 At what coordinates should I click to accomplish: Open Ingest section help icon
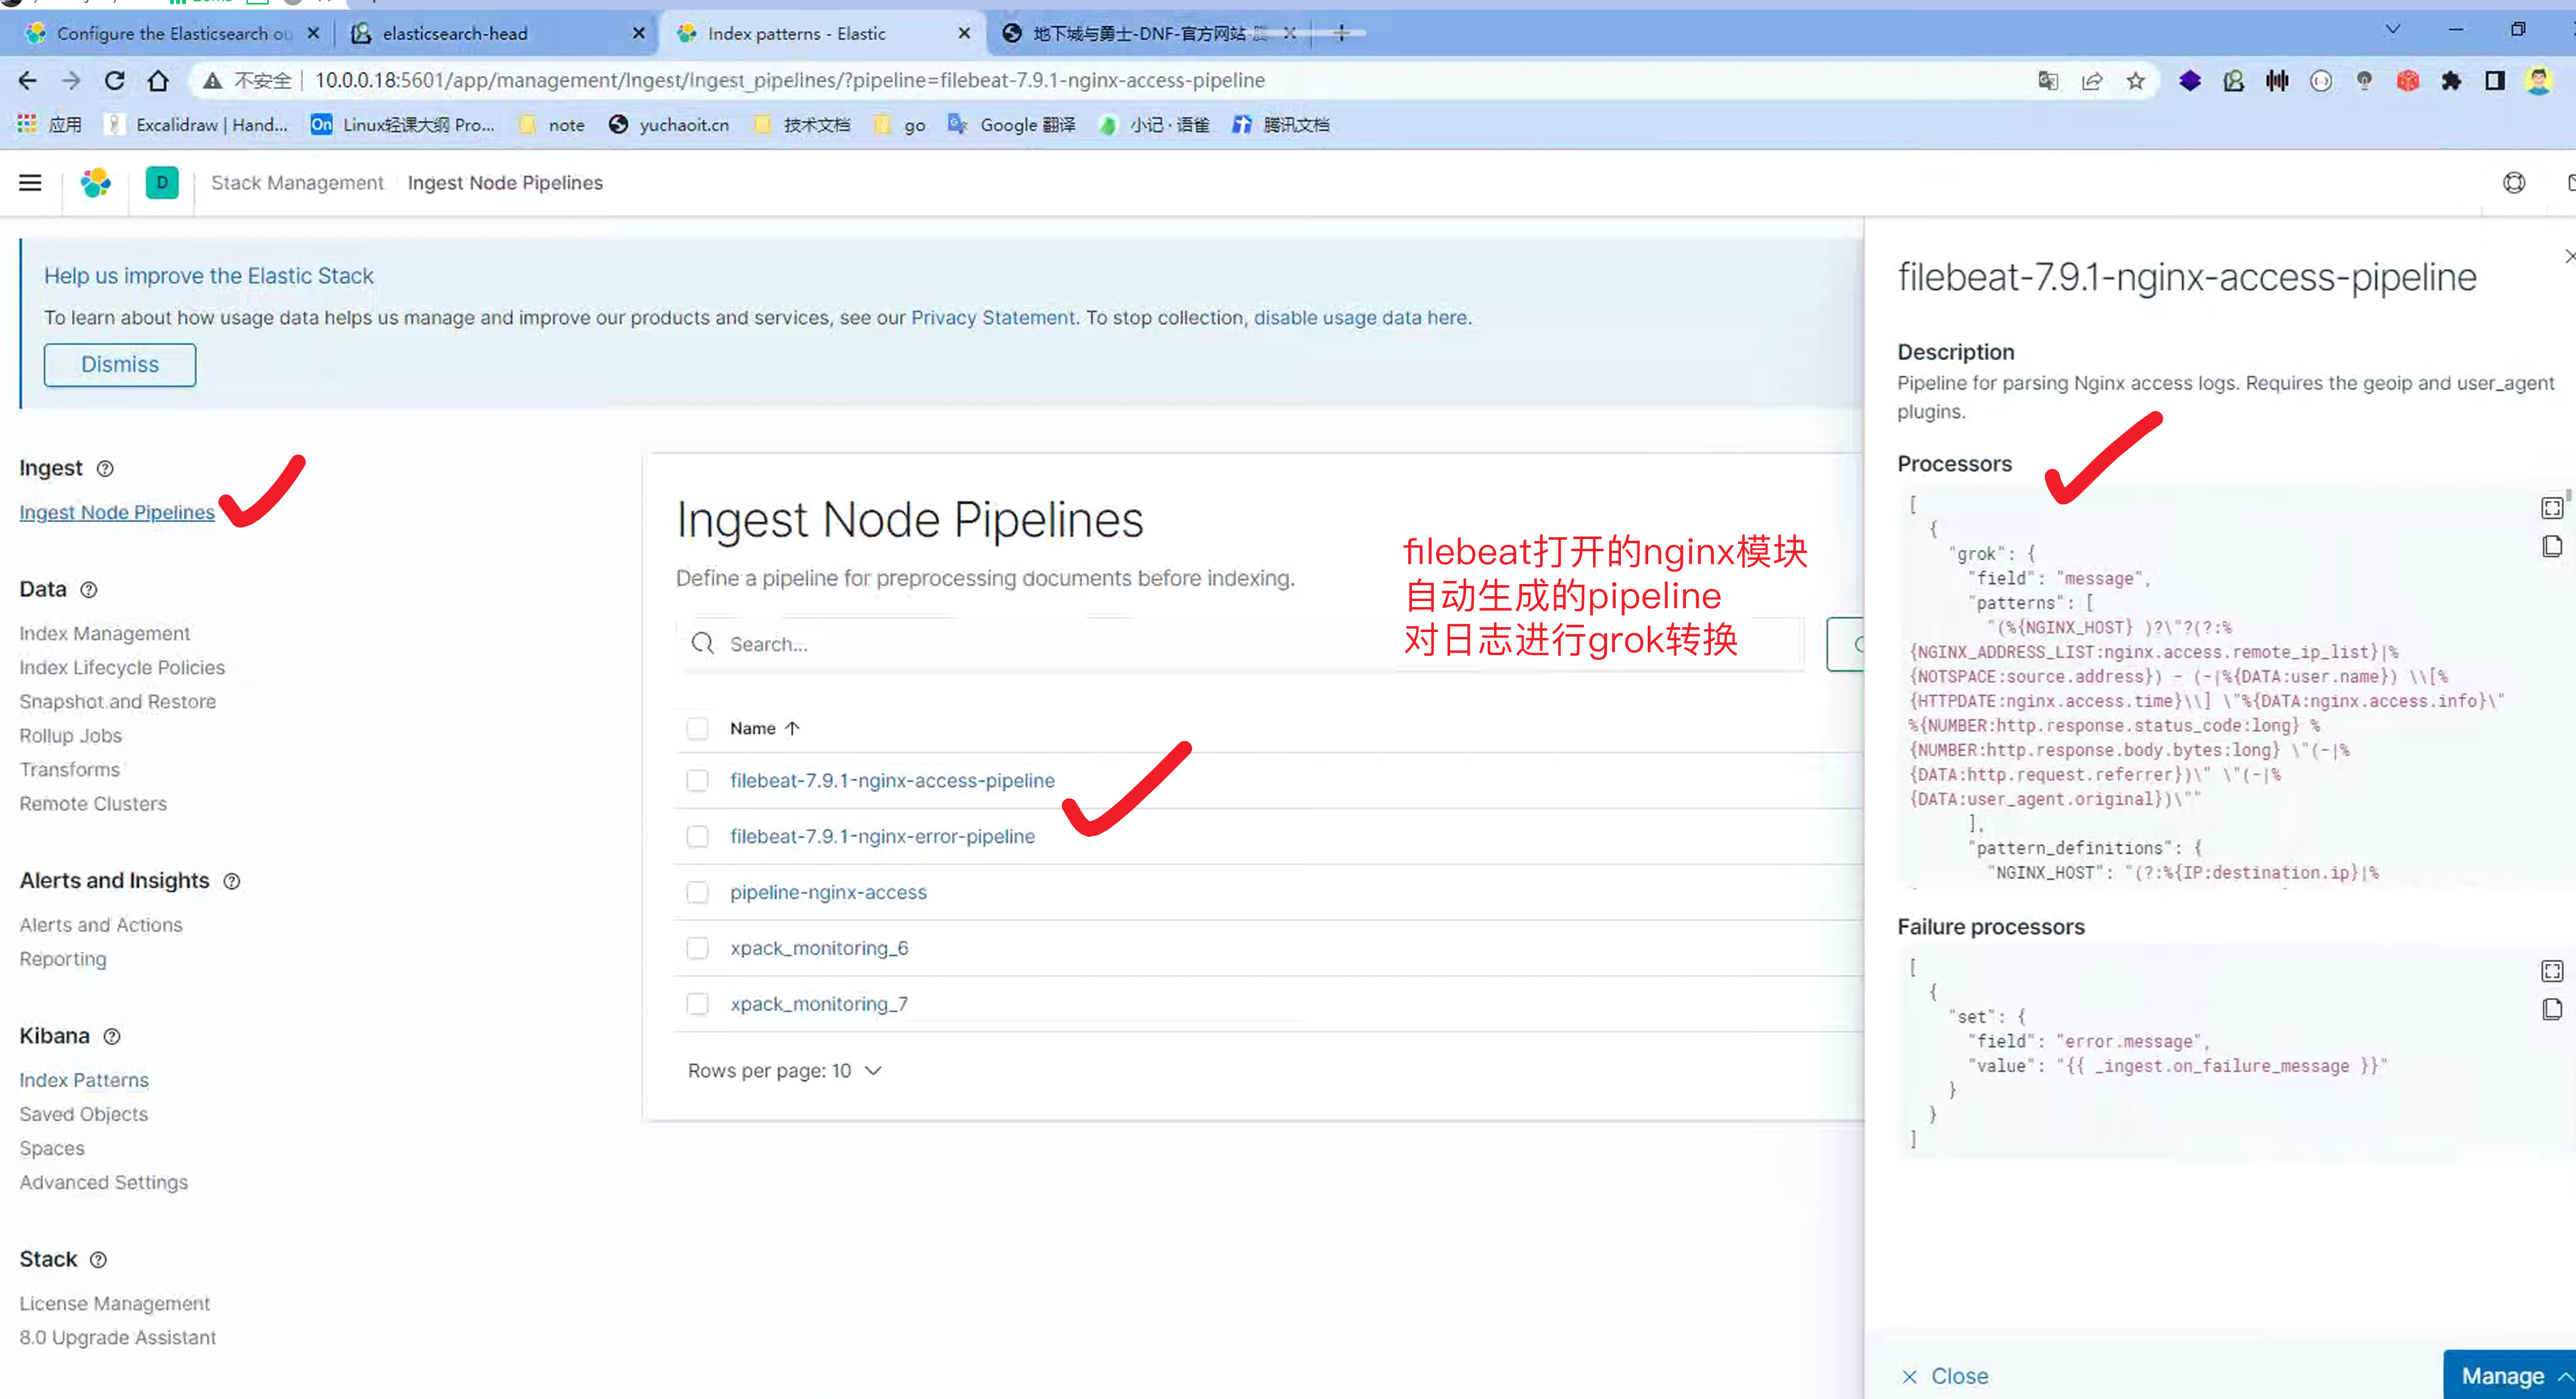pos(105,468)
